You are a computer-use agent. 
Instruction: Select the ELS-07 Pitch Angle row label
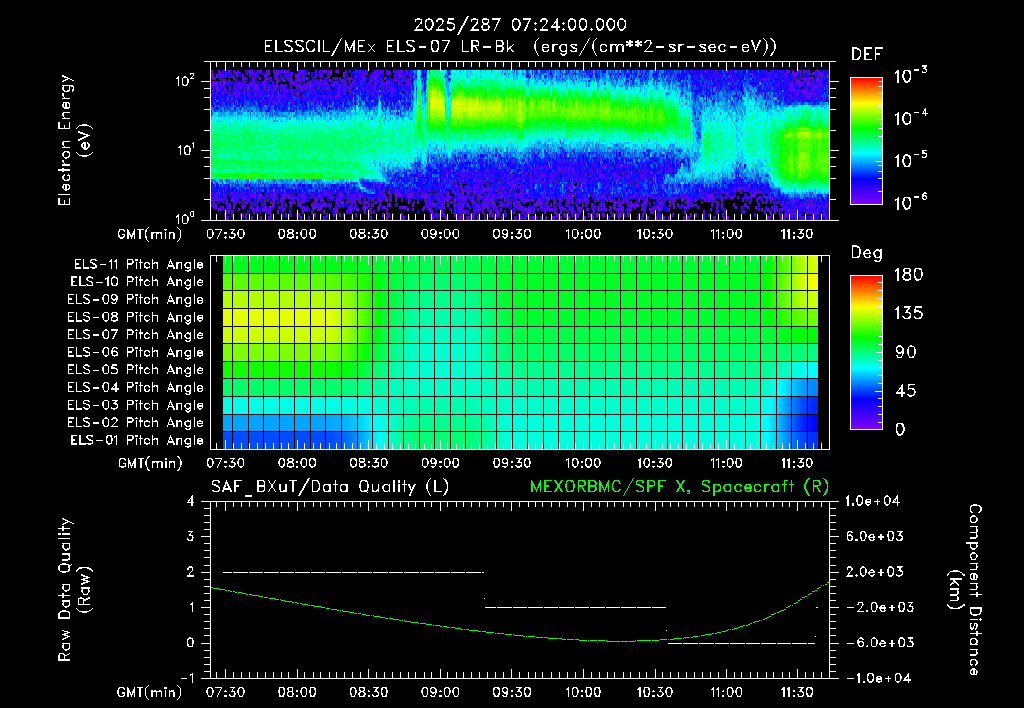tap(136, 334)
